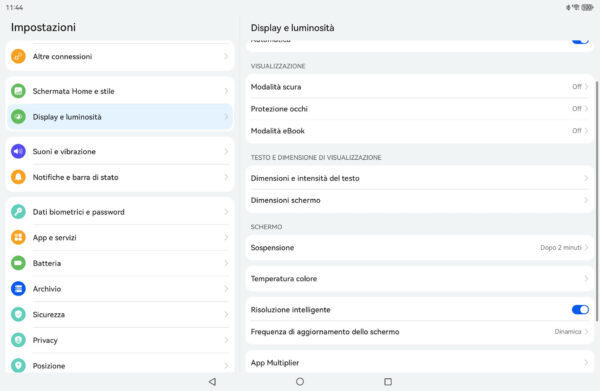Expand Temperatura colore chevron

point(586,279)
